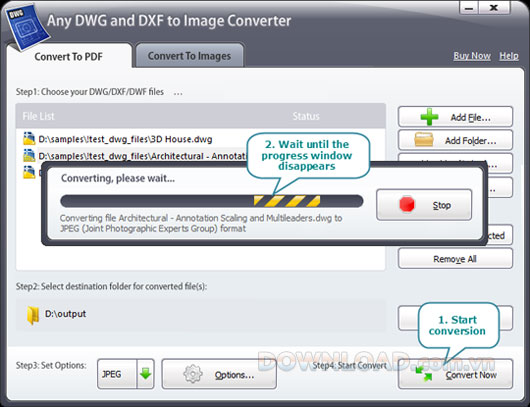Image resolution: width=530 pixels, height=407 pixels.
Task: Switch to the Convert To PDF tab
Action: (69, 56)
